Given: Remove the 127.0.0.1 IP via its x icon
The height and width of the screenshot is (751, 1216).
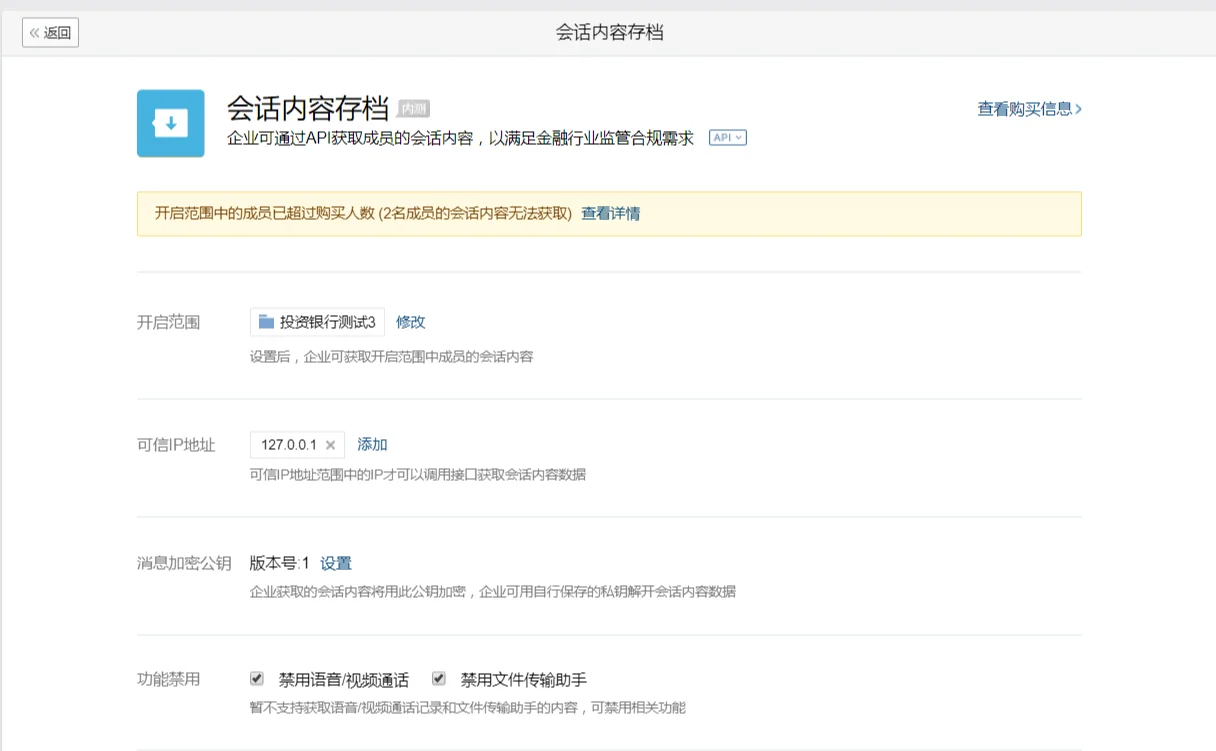Looking at the screenshot, I should pyautogui.click(x=330, y=445).
